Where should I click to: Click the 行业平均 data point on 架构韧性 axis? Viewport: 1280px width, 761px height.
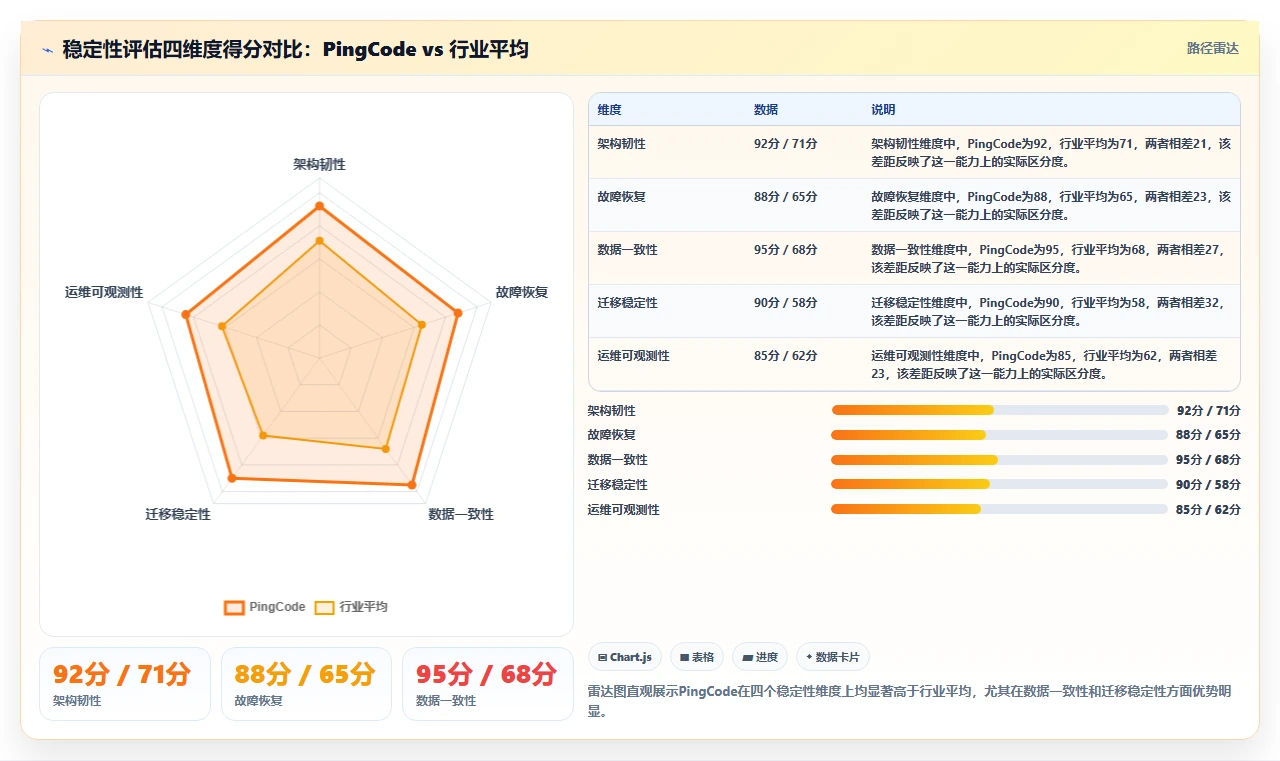click(319, 241)
